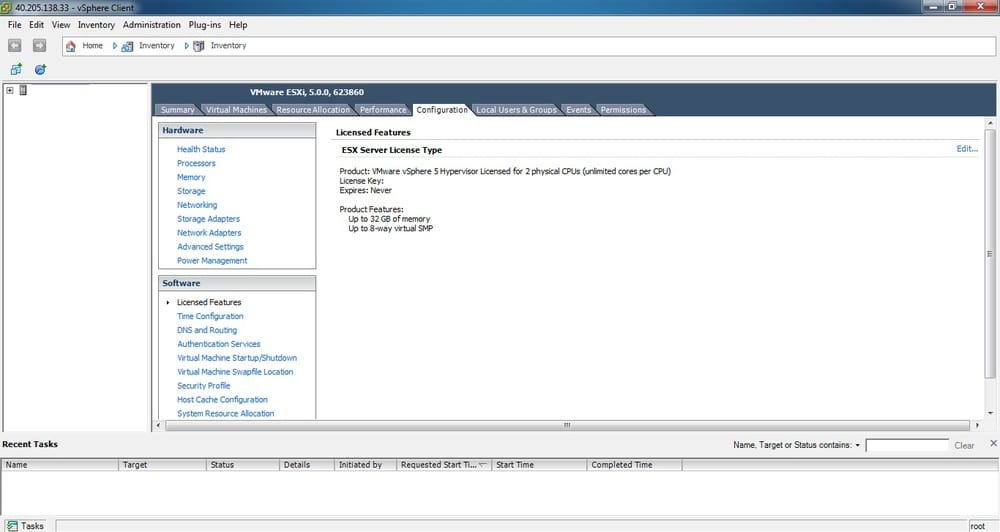
Task: Open Authentication Services link
Action: click(219, 344)
